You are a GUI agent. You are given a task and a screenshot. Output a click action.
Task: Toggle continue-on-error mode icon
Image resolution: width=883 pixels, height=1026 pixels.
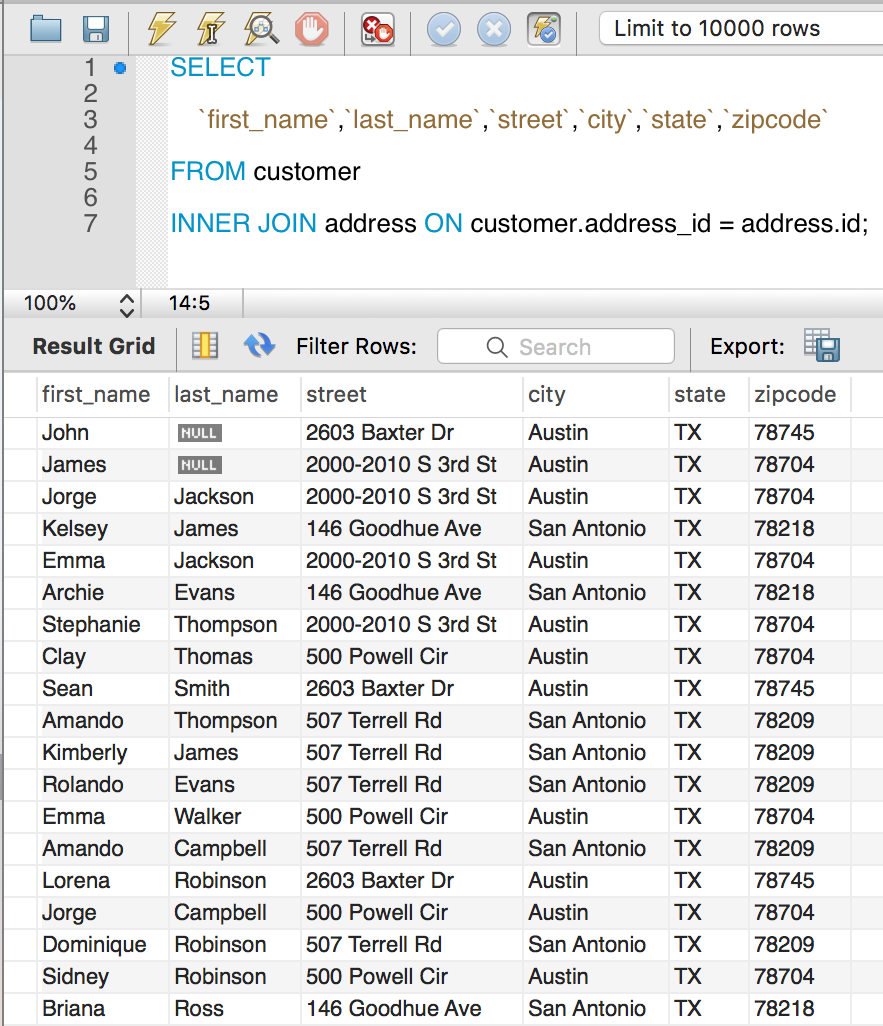[x=378, y=29]
